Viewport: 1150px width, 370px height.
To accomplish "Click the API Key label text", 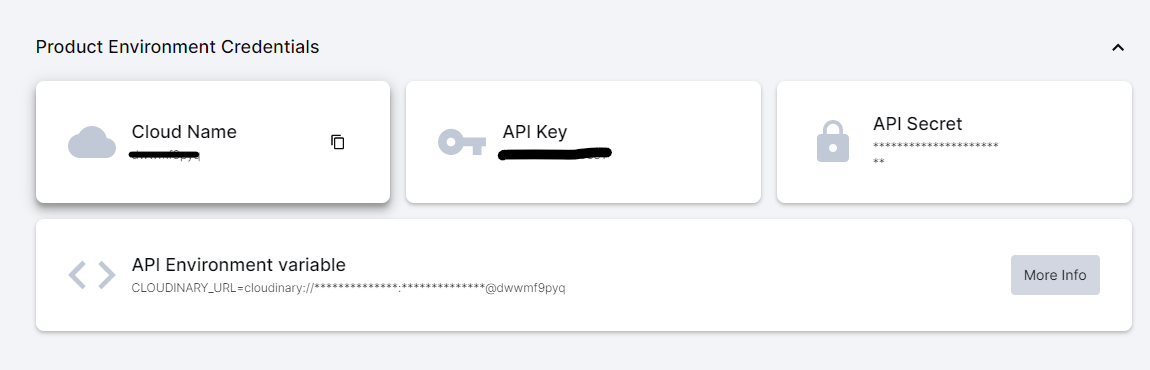I will coord(535,132).
